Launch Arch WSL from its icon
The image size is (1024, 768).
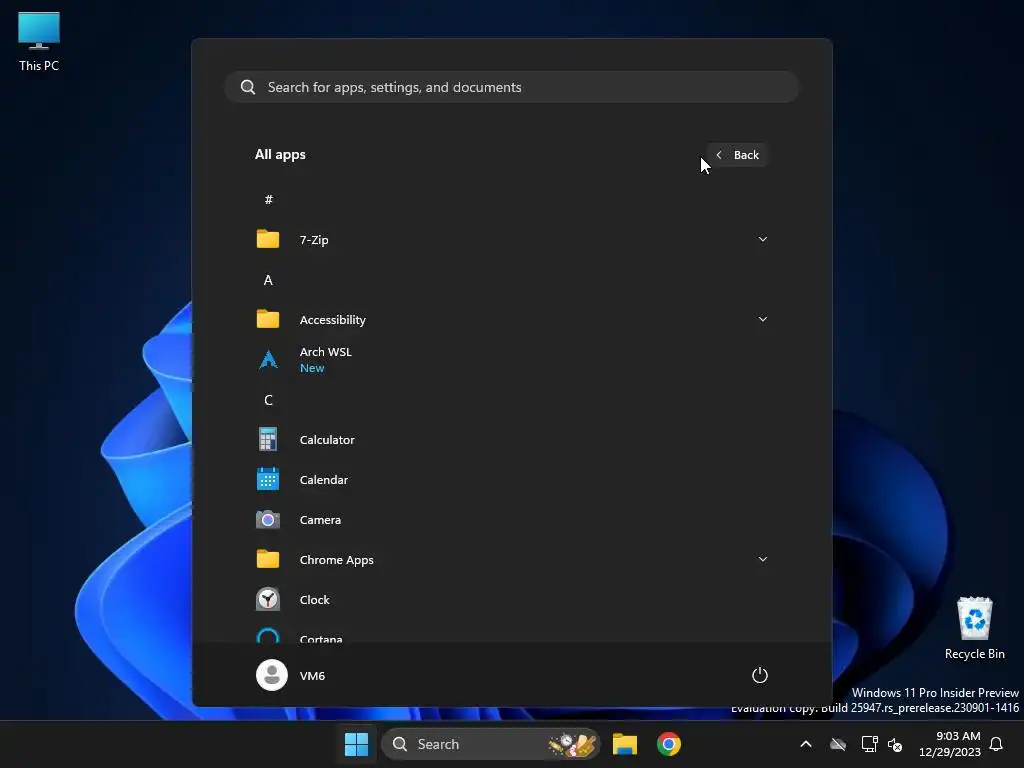point(268,360)
